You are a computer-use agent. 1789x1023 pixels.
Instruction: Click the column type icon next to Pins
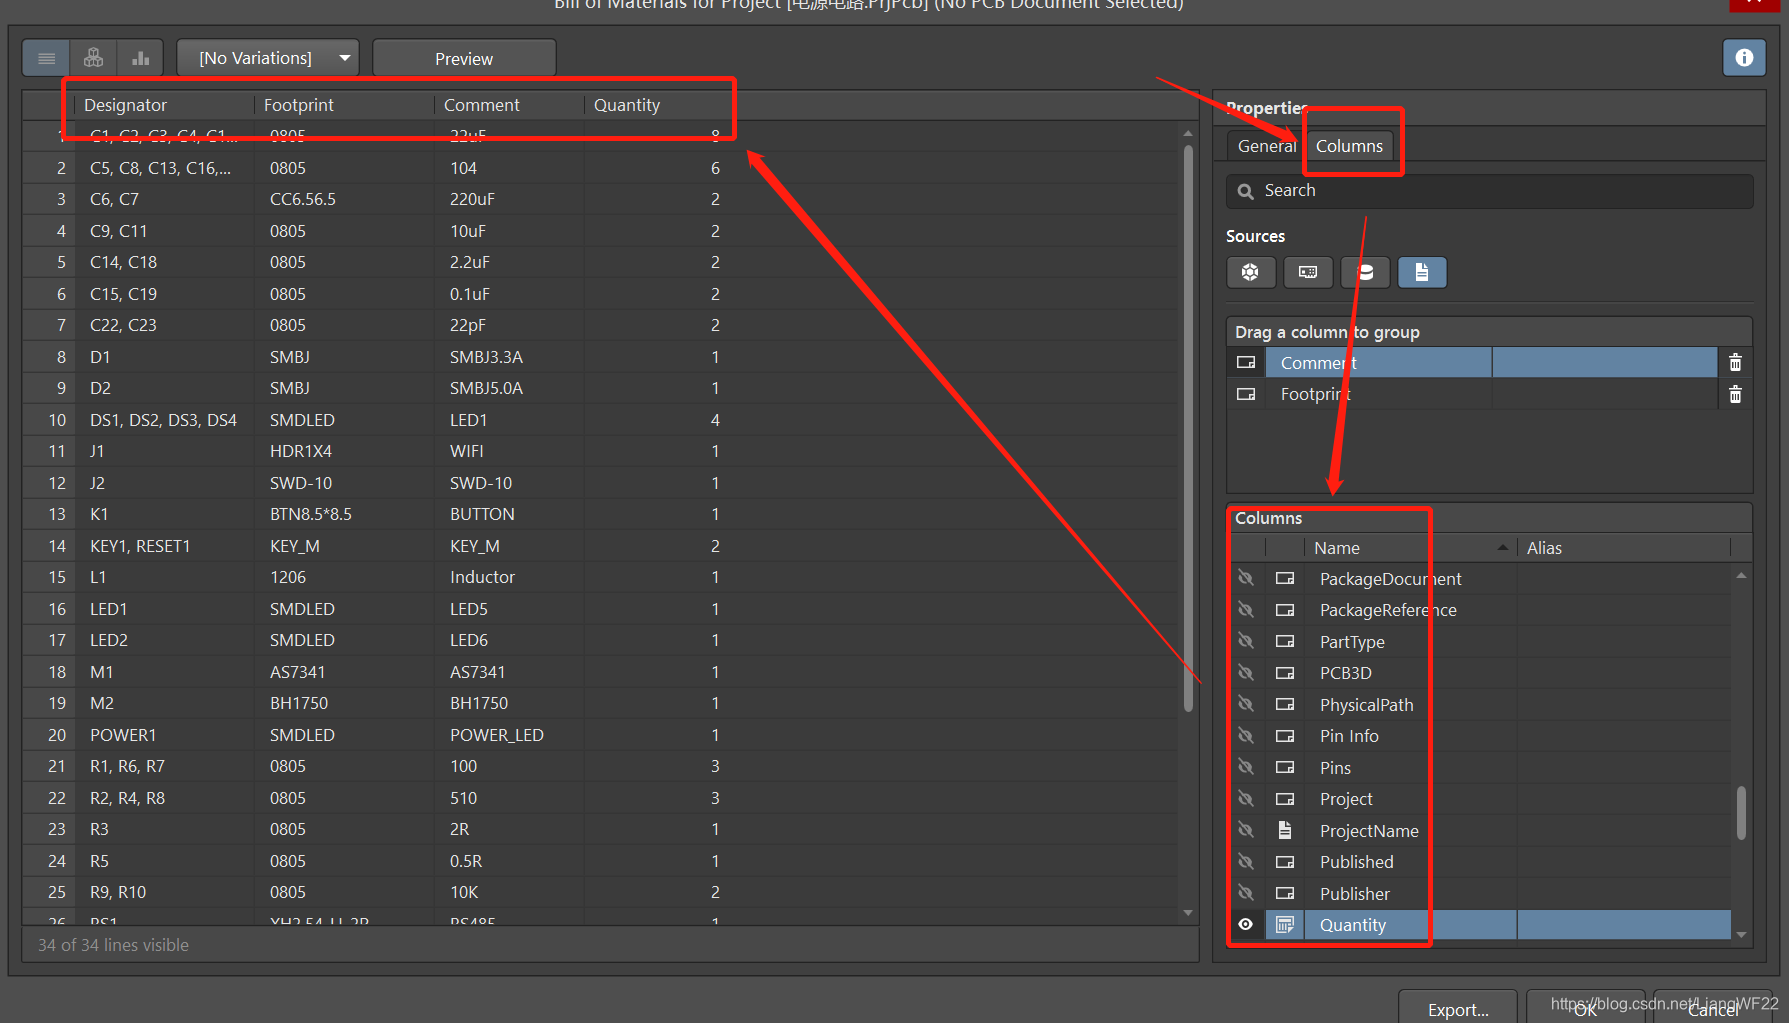point(1285,767)
